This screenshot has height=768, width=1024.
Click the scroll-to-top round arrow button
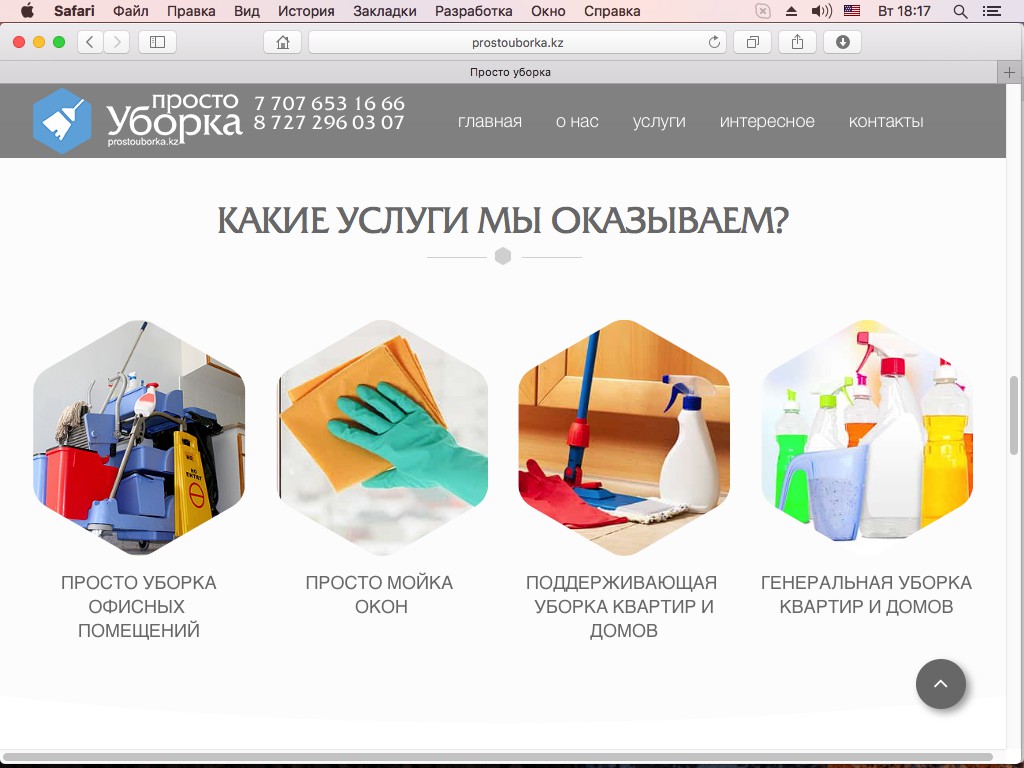click(940, 684)
